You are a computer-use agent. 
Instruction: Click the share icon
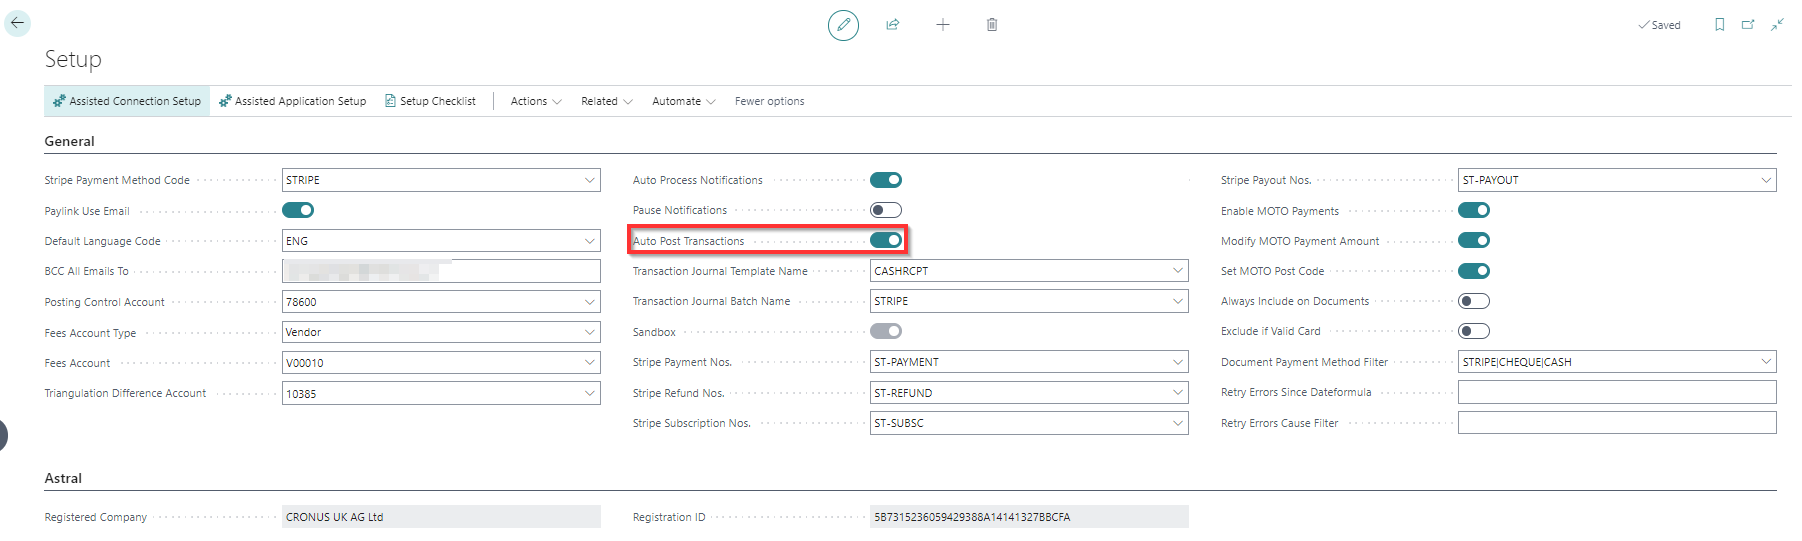(893, 25)
